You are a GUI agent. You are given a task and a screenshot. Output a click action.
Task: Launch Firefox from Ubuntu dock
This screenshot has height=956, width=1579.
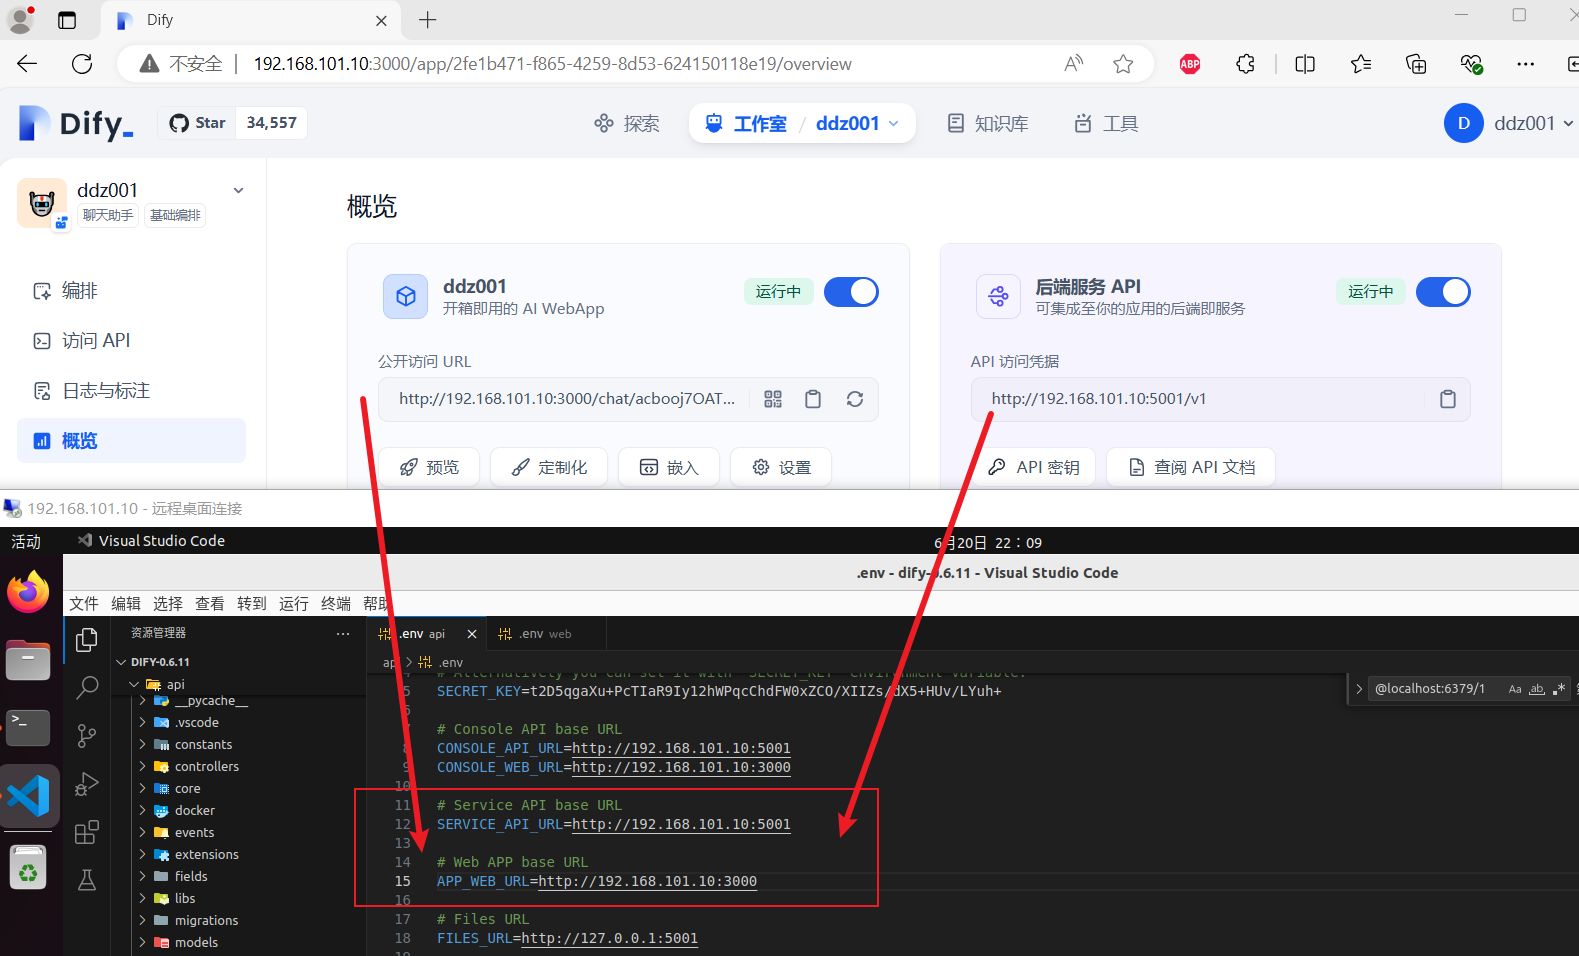pos(28,592)
